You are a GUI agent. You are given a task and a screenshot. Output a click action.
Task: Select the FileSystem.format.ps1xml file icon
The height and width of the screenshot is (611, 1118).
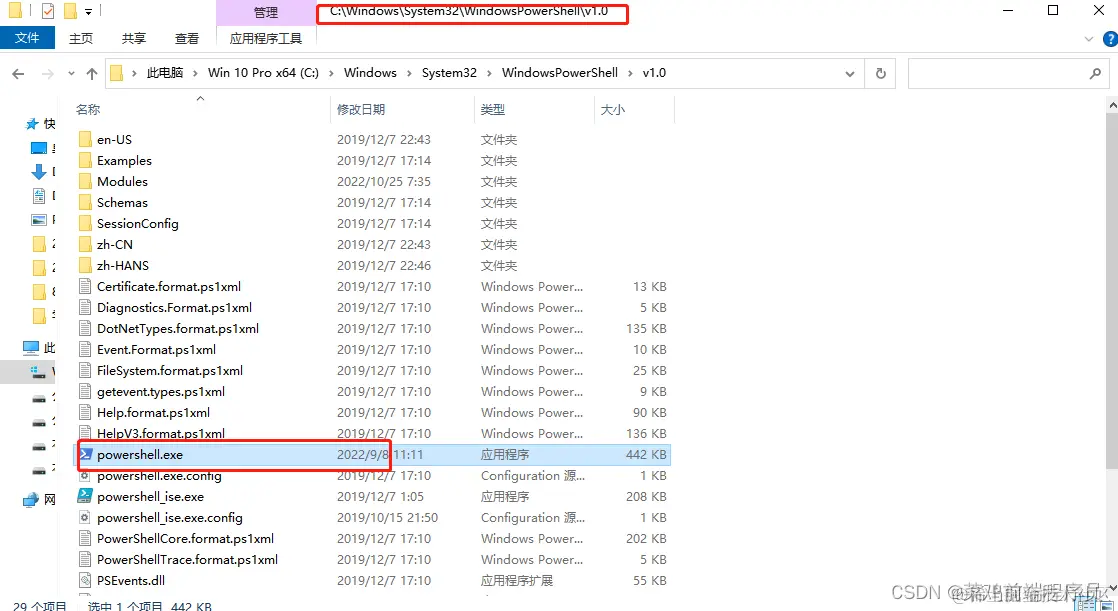point(85,371)
